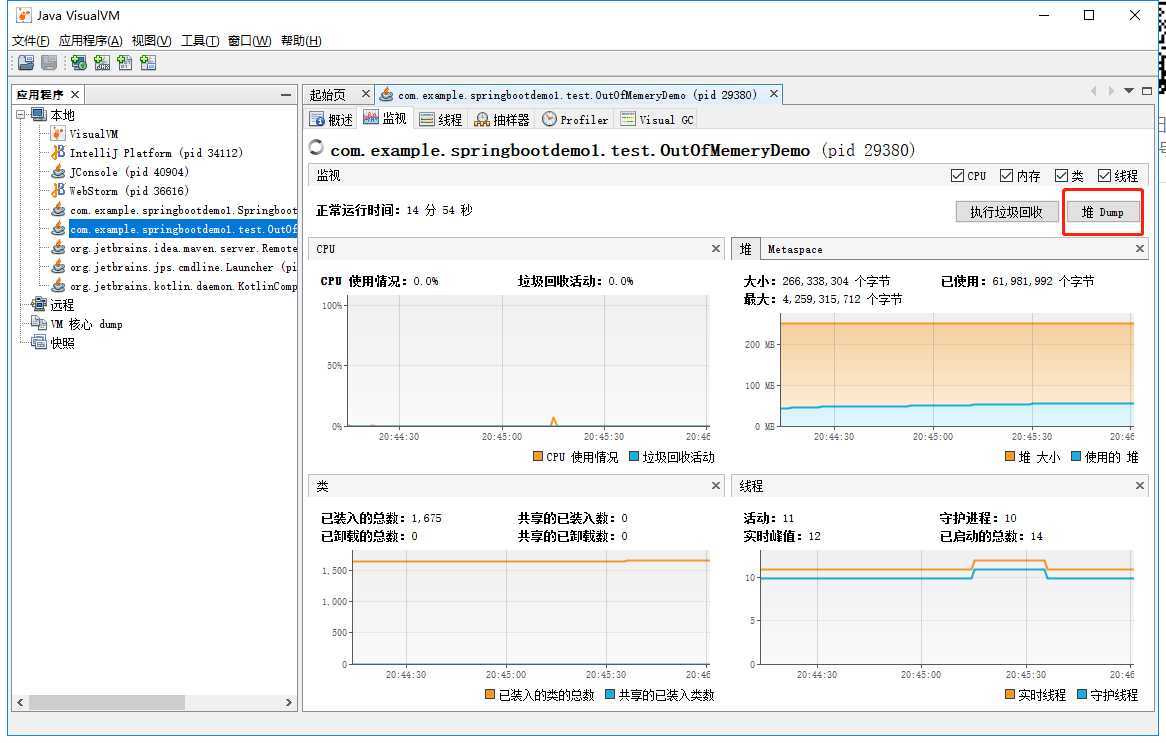Viewport: 1166px width, 743px height.
Task: Click the 堆 Dump button
Action: (x=1102, y=212)
